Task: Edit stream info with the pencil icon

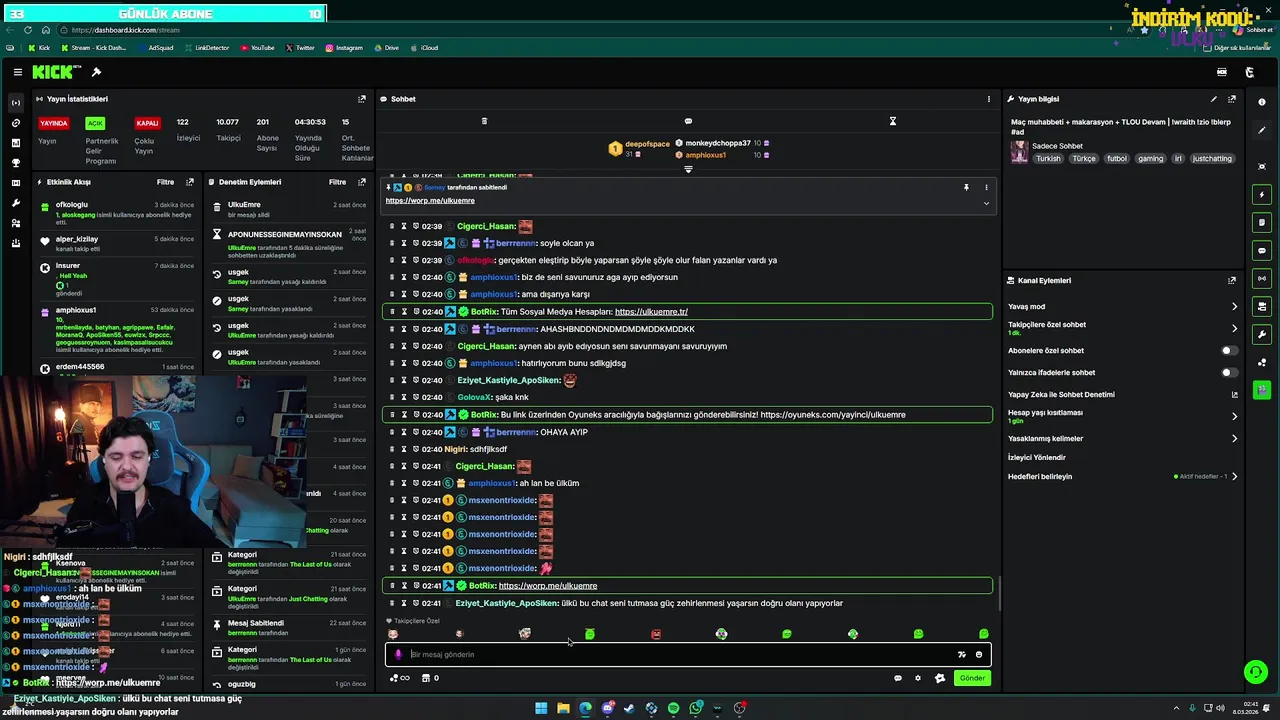Action: point(1214,99)
